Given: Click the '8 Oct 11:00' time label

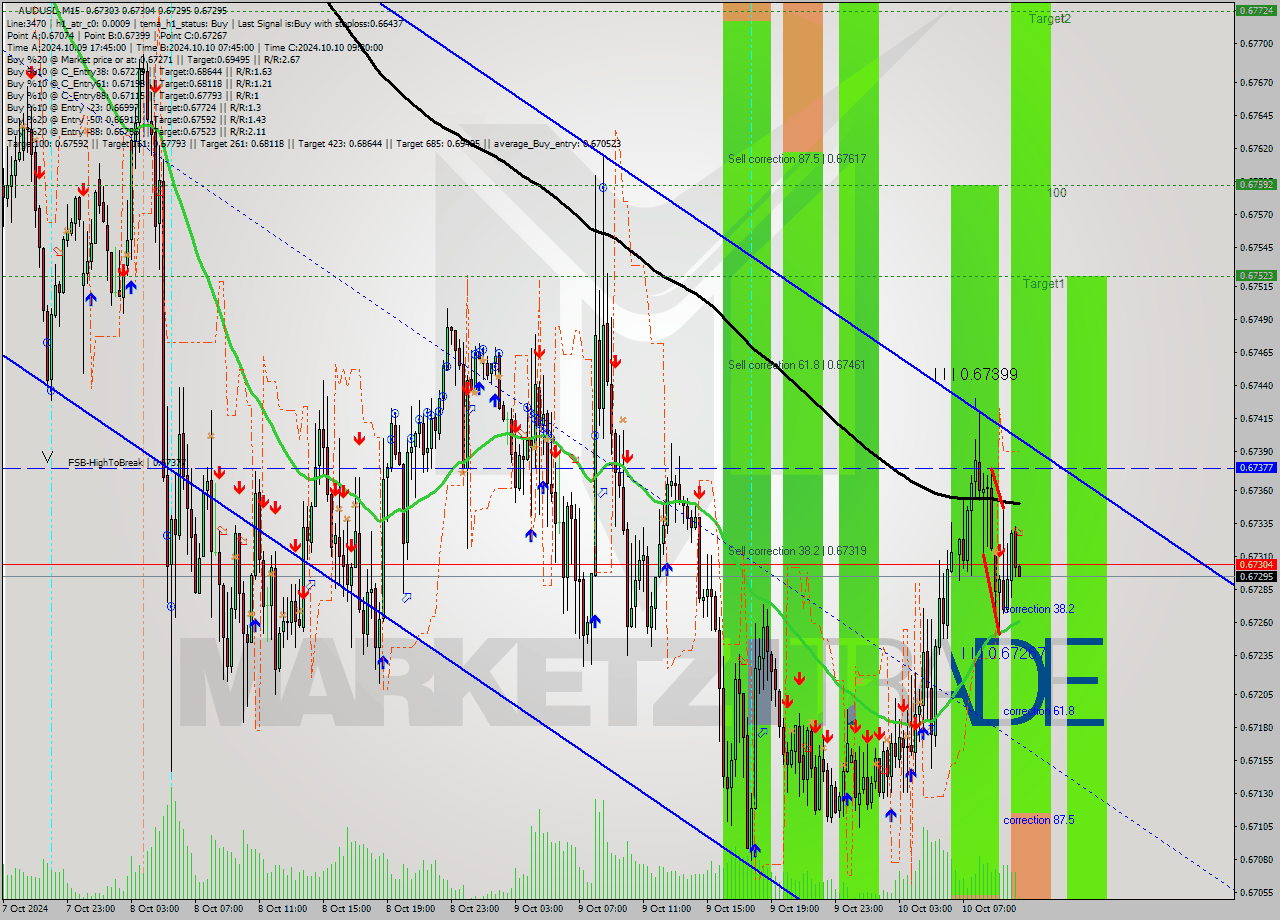Looking at the screenshot, I should coord(282,909).
